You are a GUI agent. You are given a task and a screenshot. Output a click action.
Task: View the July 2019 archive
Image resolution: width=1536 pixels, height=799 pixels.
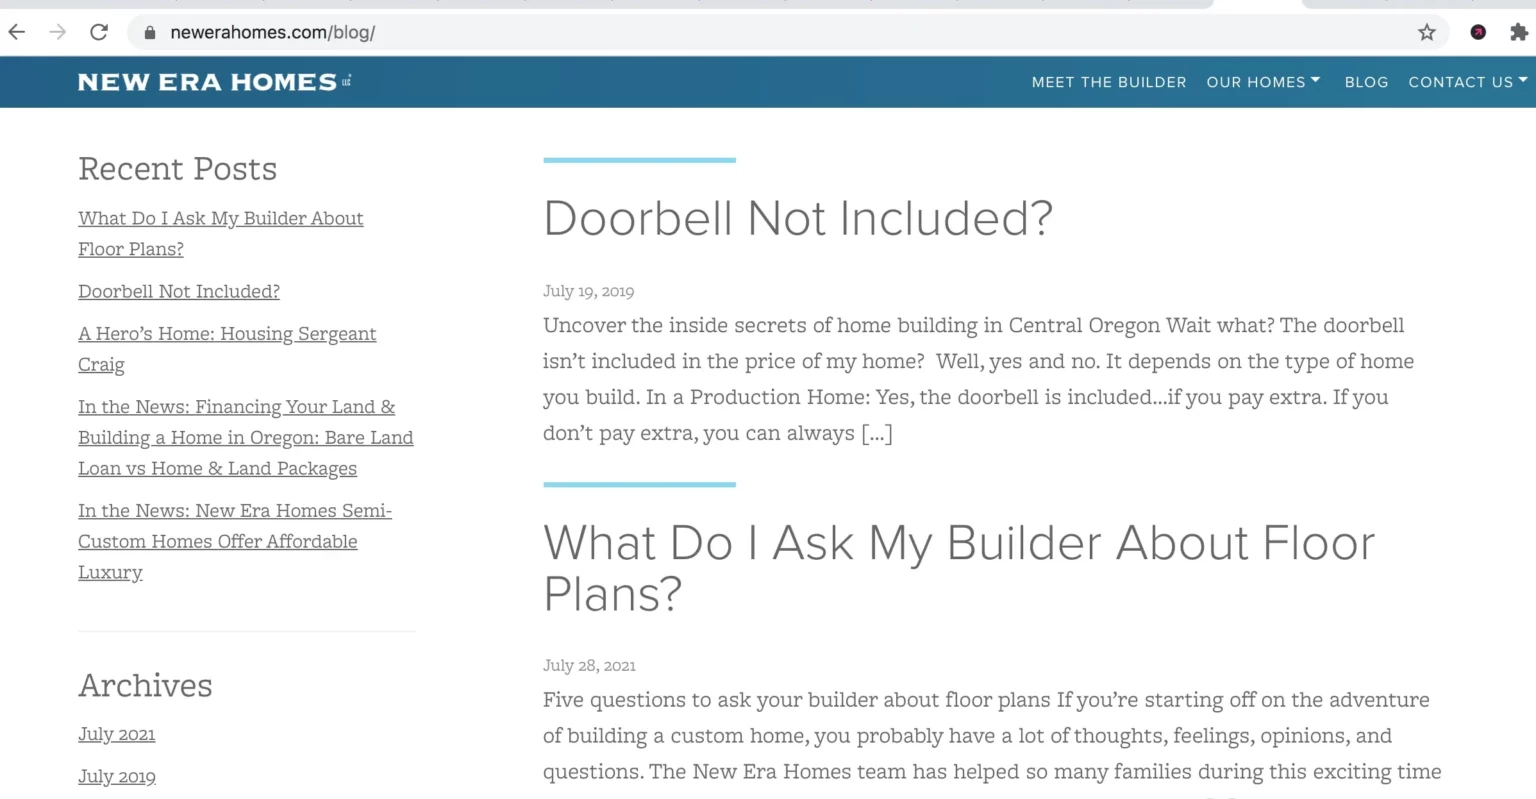(x=117, y=776)
